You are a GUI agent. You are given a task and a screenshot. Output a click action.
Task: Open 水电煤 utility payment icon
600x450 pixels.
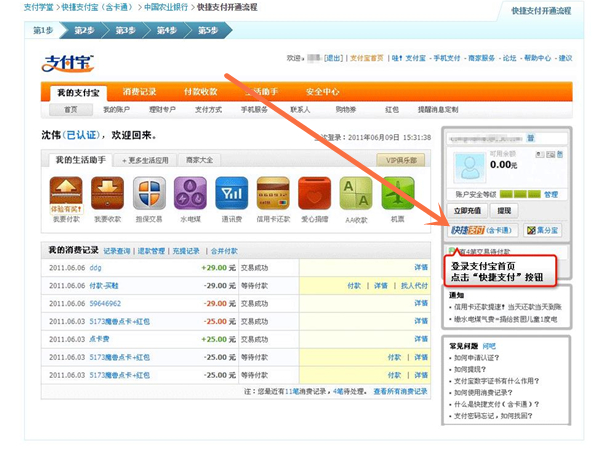[190, 193]
